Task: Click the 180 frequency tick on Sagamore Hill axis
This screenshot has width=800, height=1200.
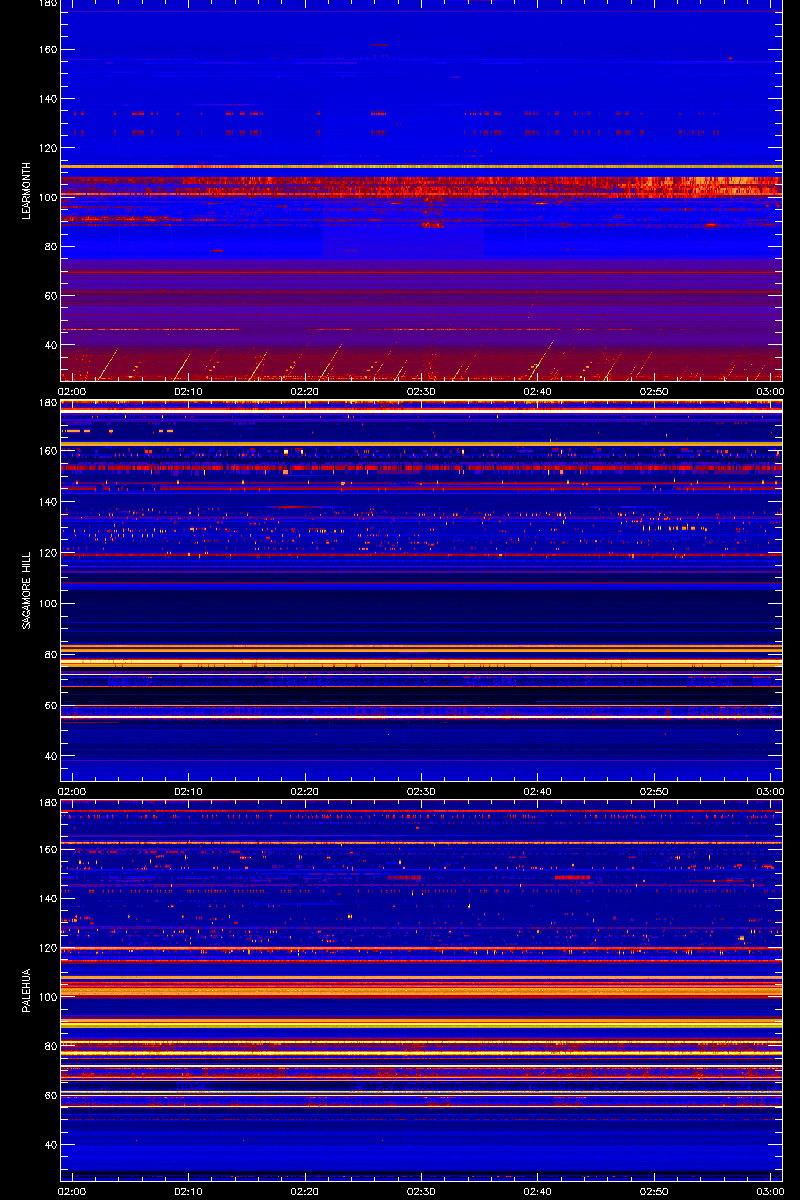Action: click(x=47, y=403)
